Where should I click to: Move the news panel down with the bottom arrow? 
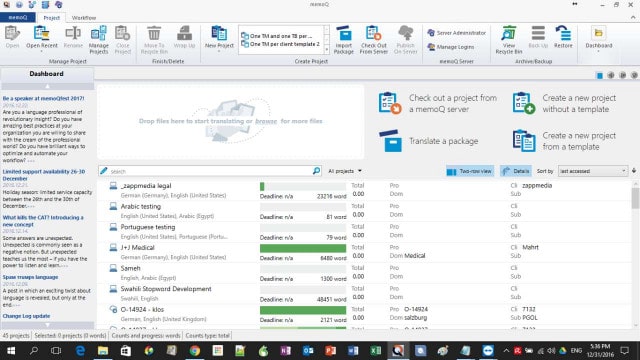(47, 325)
